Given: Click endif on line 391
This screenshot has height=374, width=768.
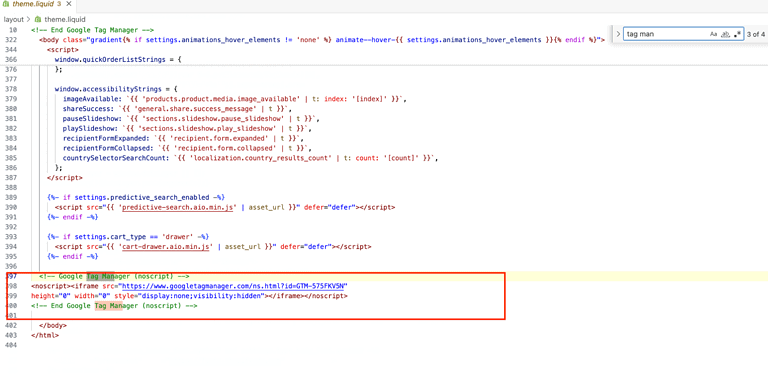Looking at the screenshot, I should pos(73,217).
